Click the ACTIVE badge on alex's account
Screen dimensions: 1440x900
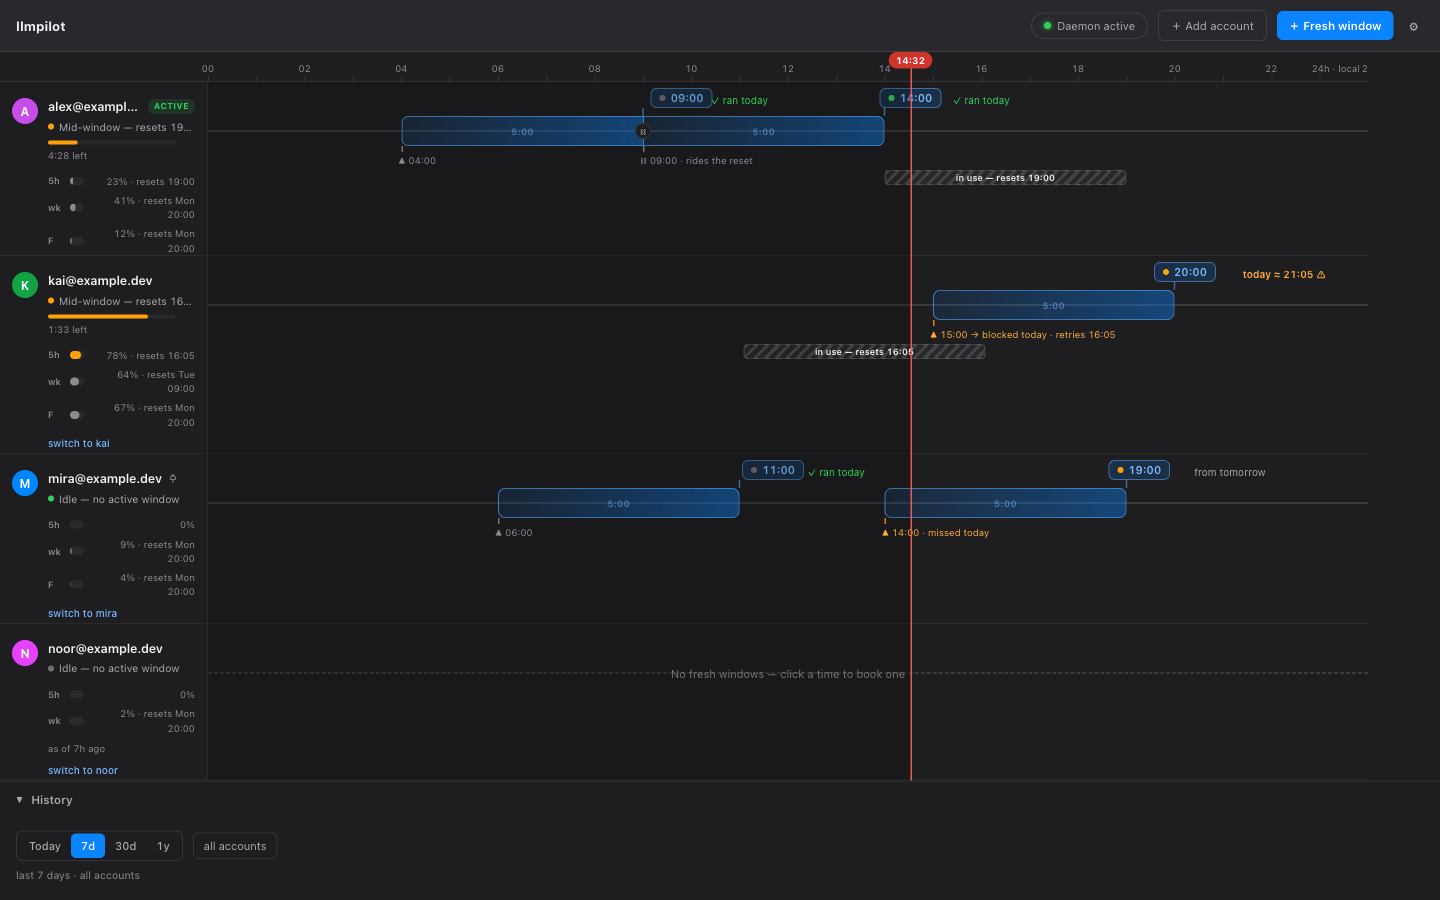pos(171,106)
